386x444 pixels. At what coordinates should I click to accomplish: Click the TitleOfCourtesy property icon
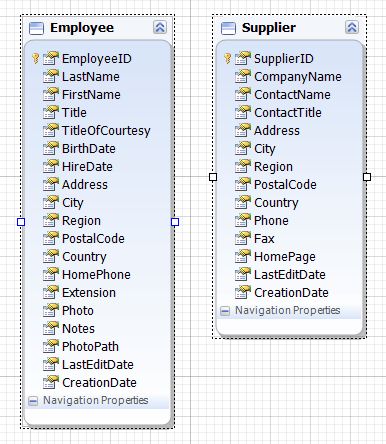point(51,130)
